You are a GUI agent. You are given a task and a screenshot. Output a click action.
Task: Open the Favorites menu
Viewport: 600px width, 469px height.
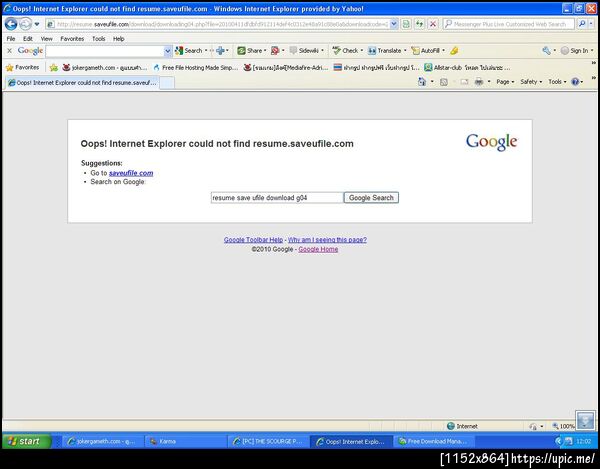coord(72,39)
